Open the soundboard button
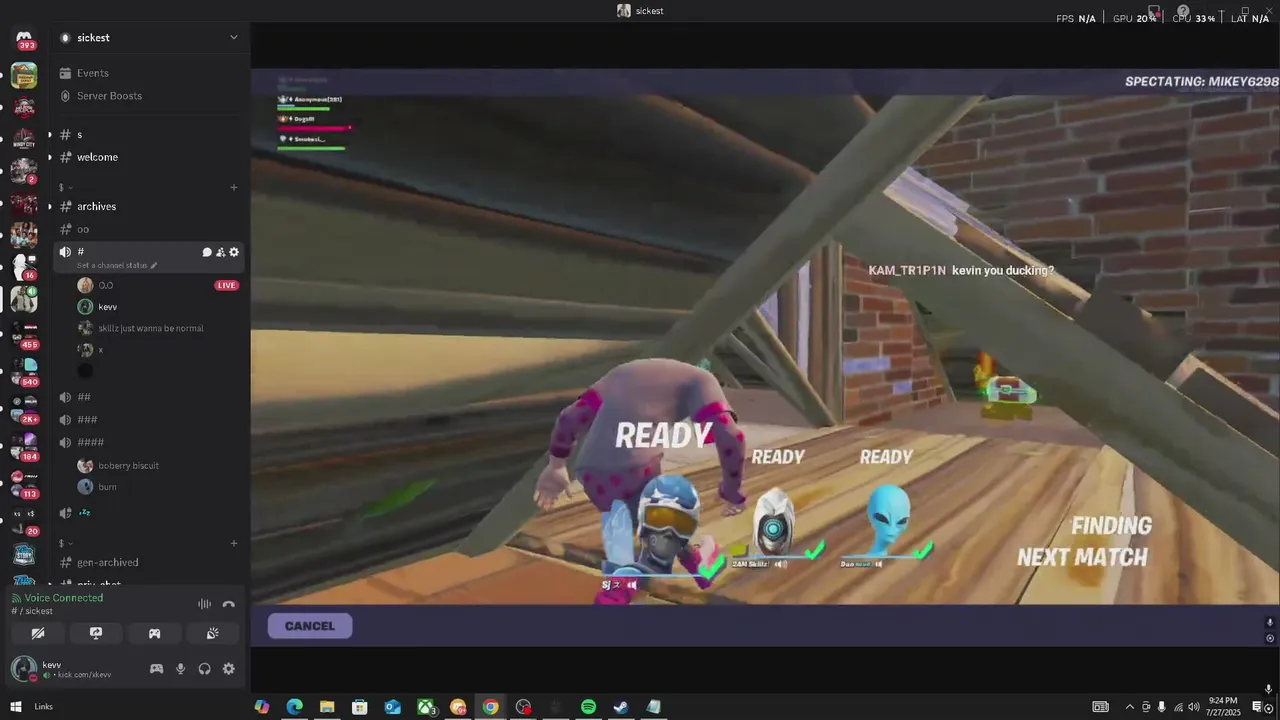Screen dimensions: 1280x720 (212, 633)
